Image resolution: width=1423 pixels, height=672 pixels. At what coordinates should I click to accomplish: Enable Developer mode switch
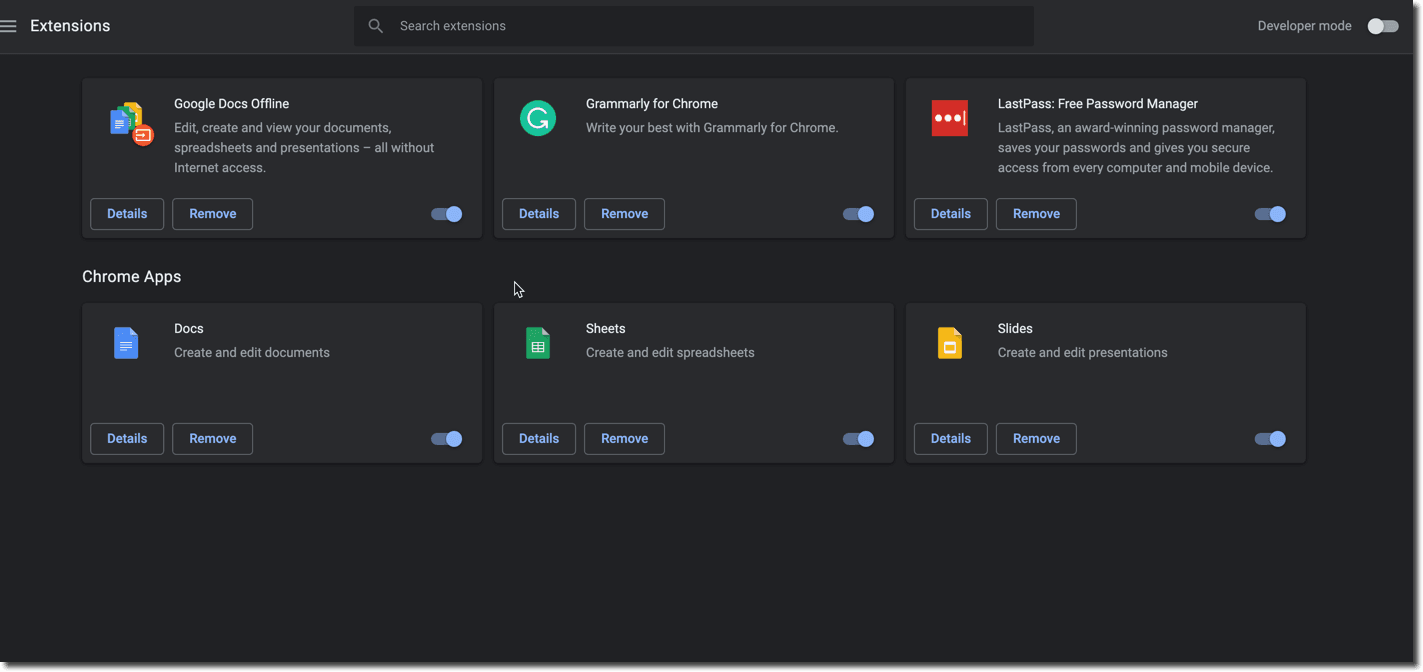pos(1383,26)
